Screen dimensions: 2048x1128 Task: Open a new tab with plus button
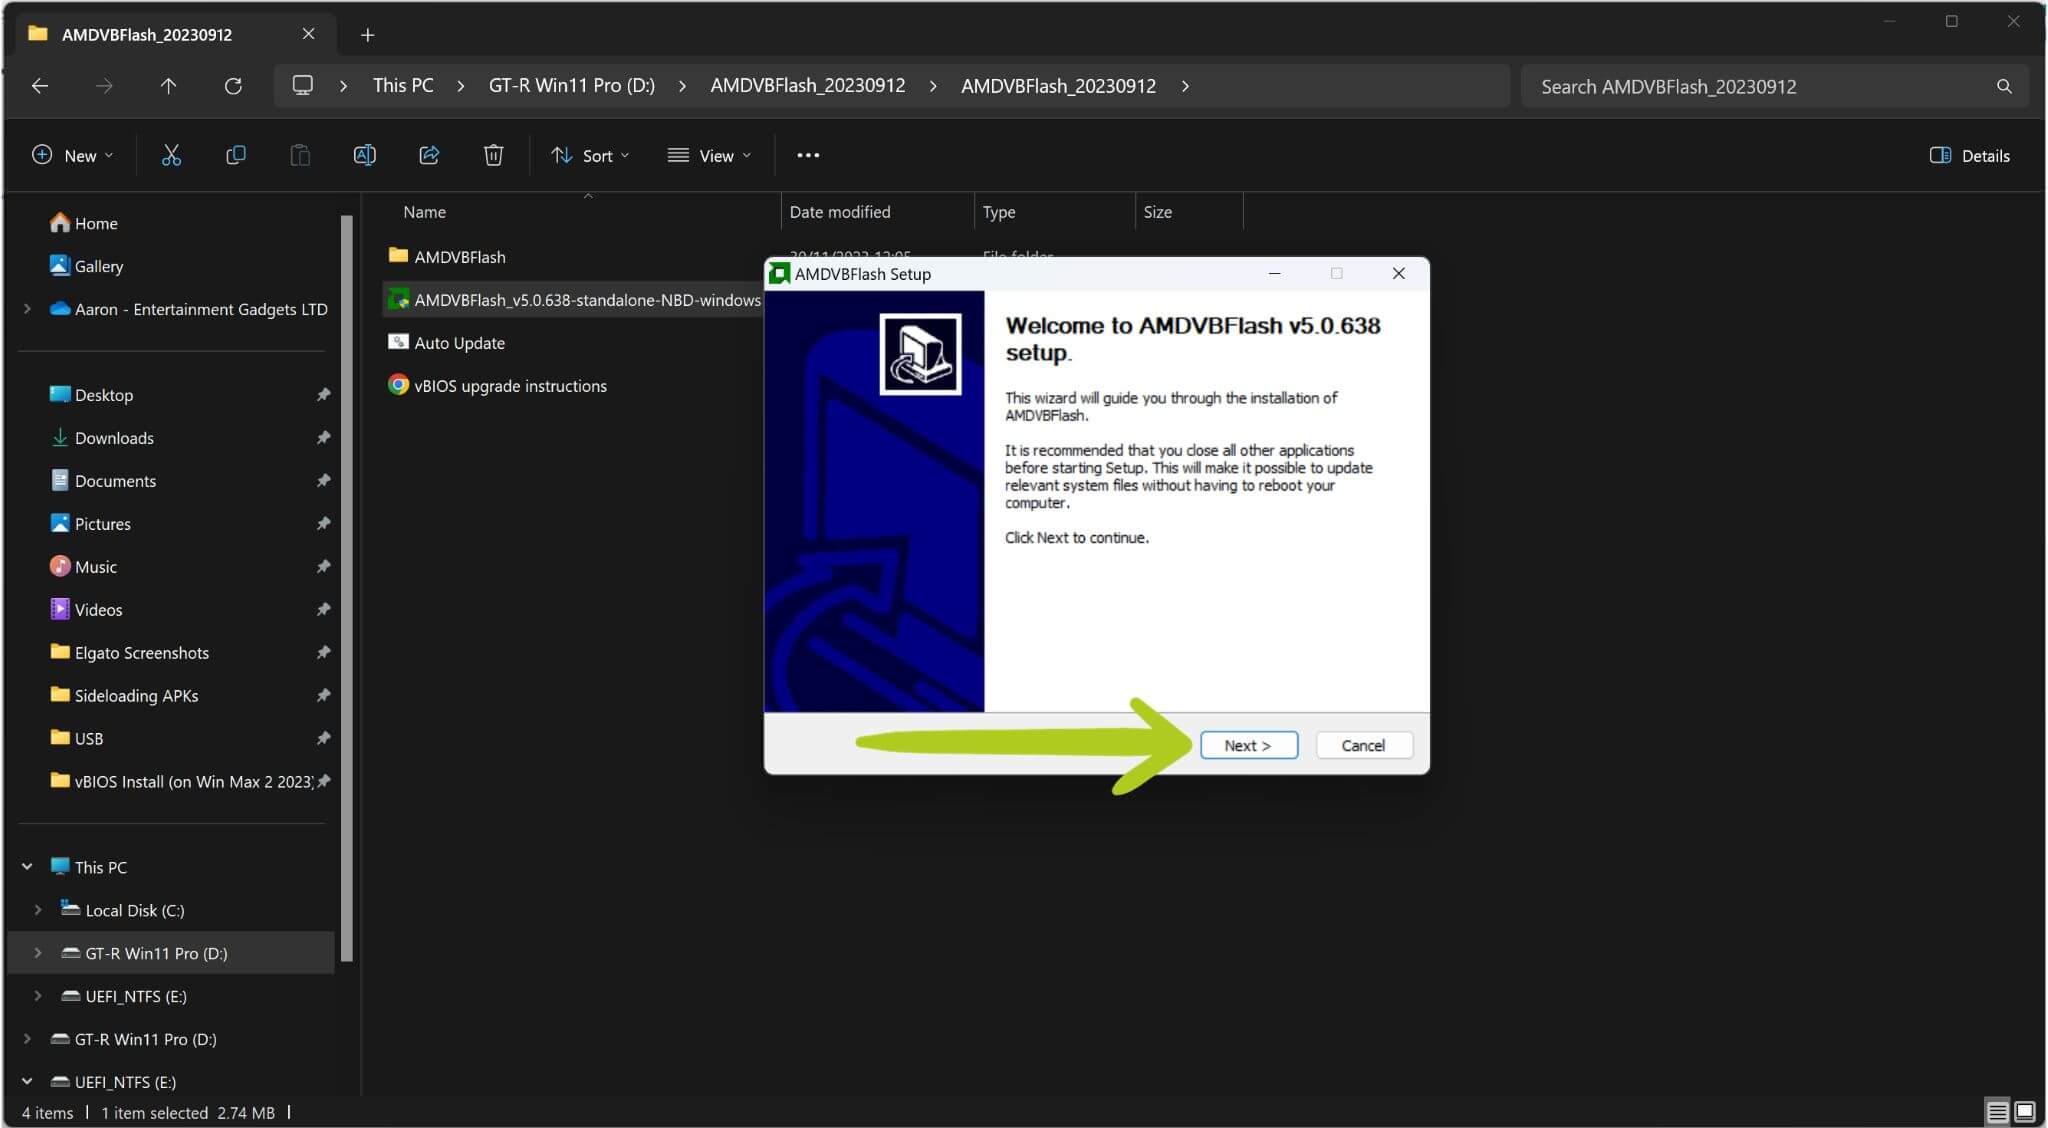pyautogui.click(x=367, y=35)
